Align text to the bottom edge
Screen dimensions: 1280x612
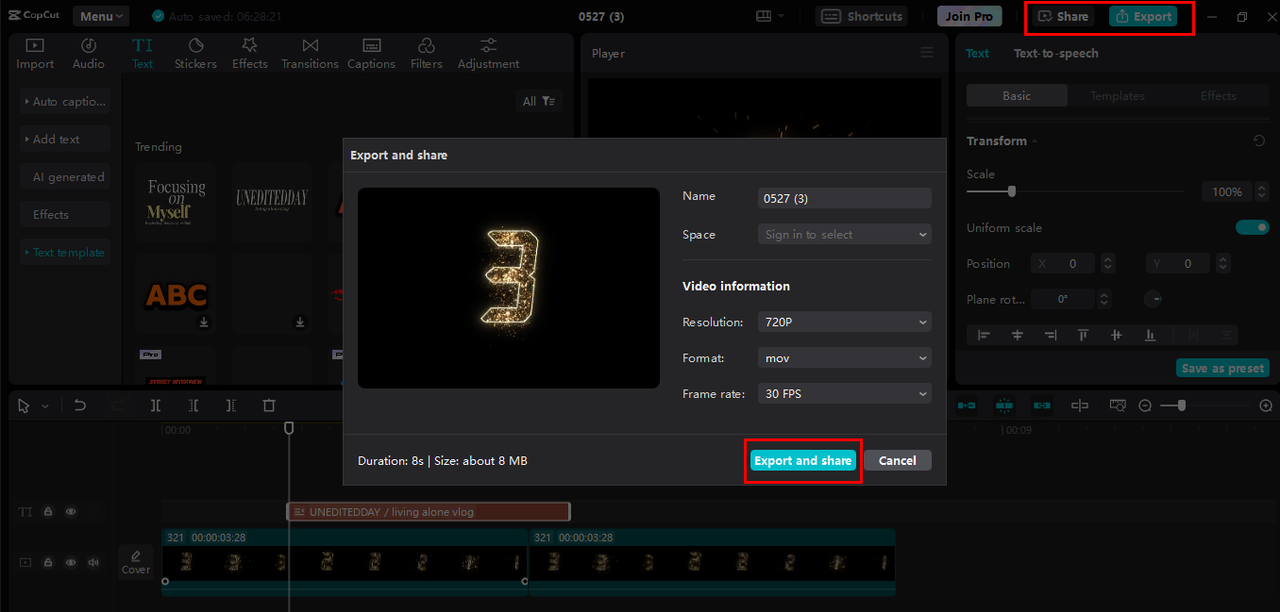click(1150, 335)
